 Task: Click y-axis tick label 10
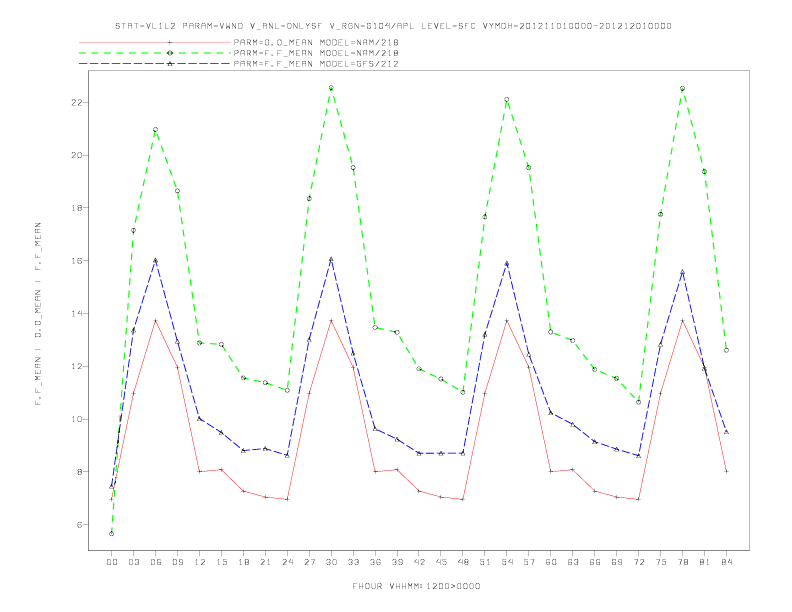coord(77,419)
